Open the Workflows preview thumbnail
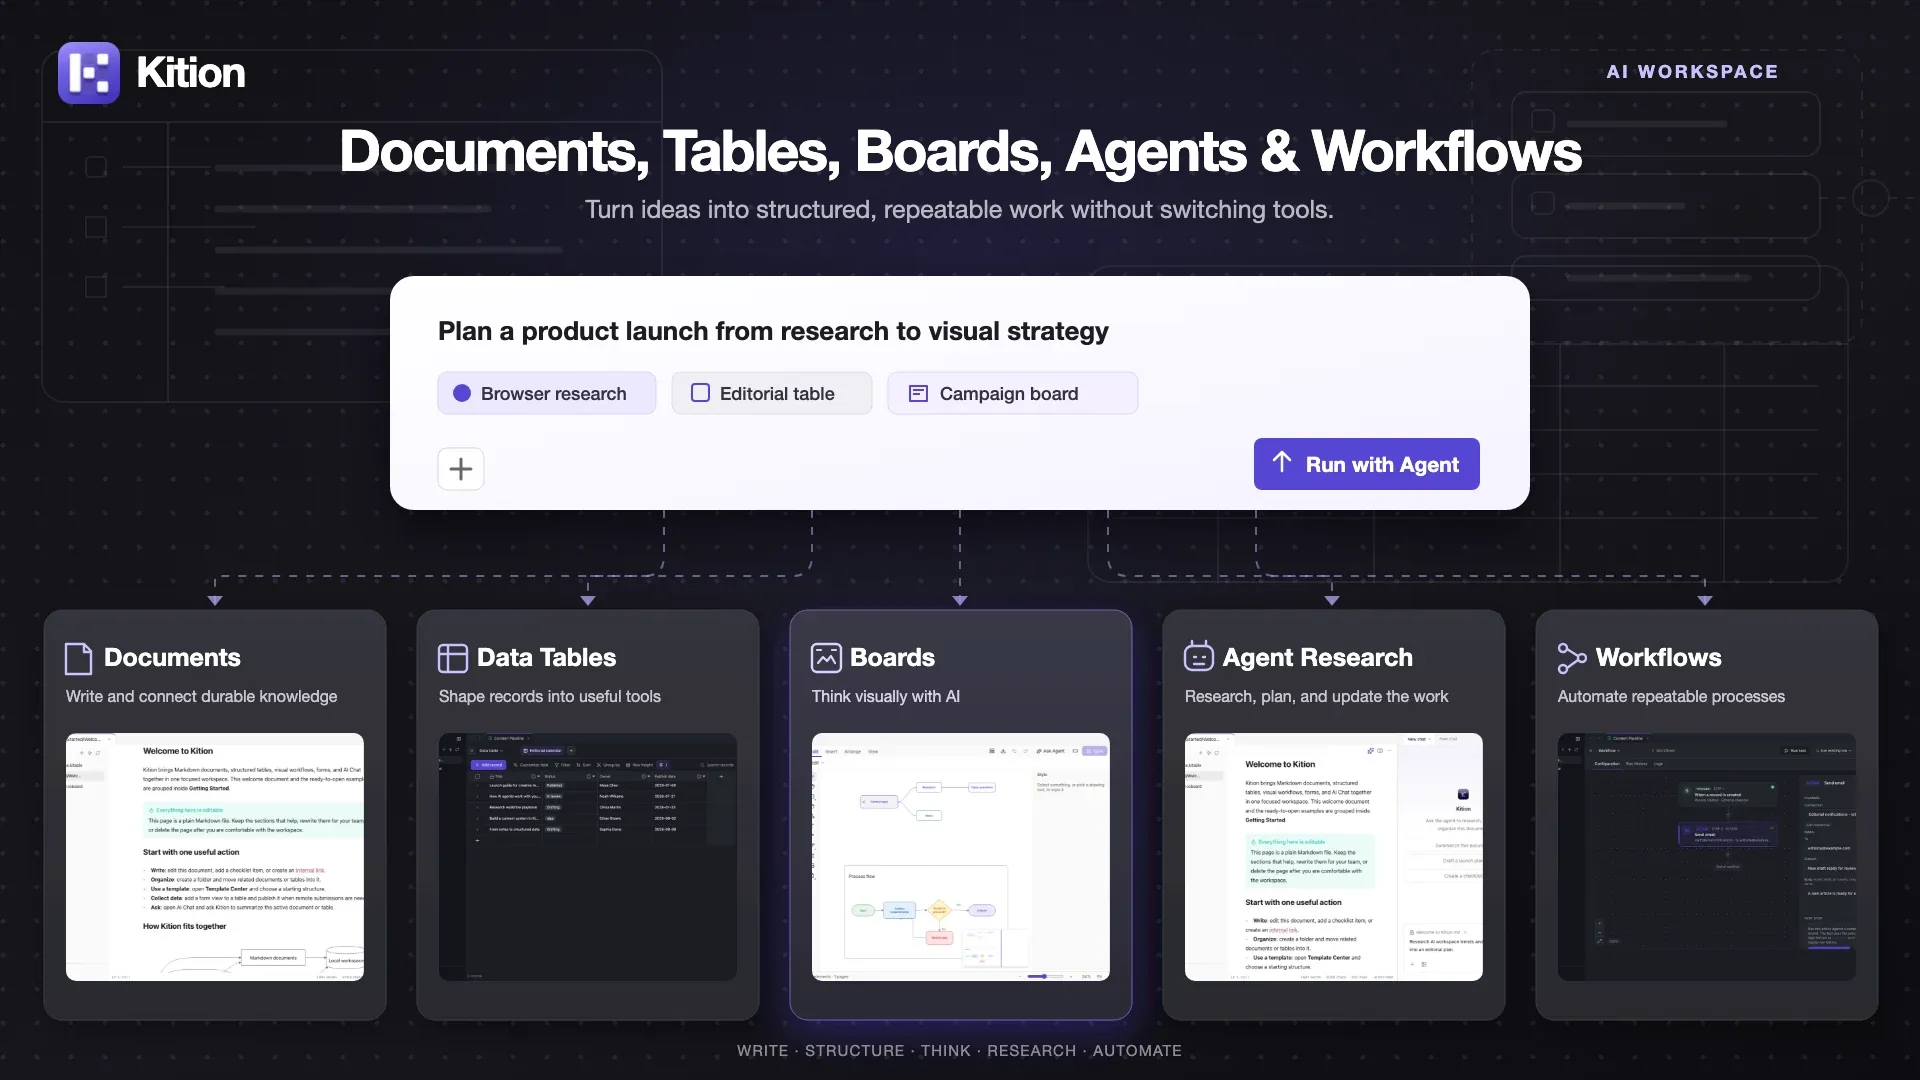Screen dimensions: 1920x1080 [1707, 857]
